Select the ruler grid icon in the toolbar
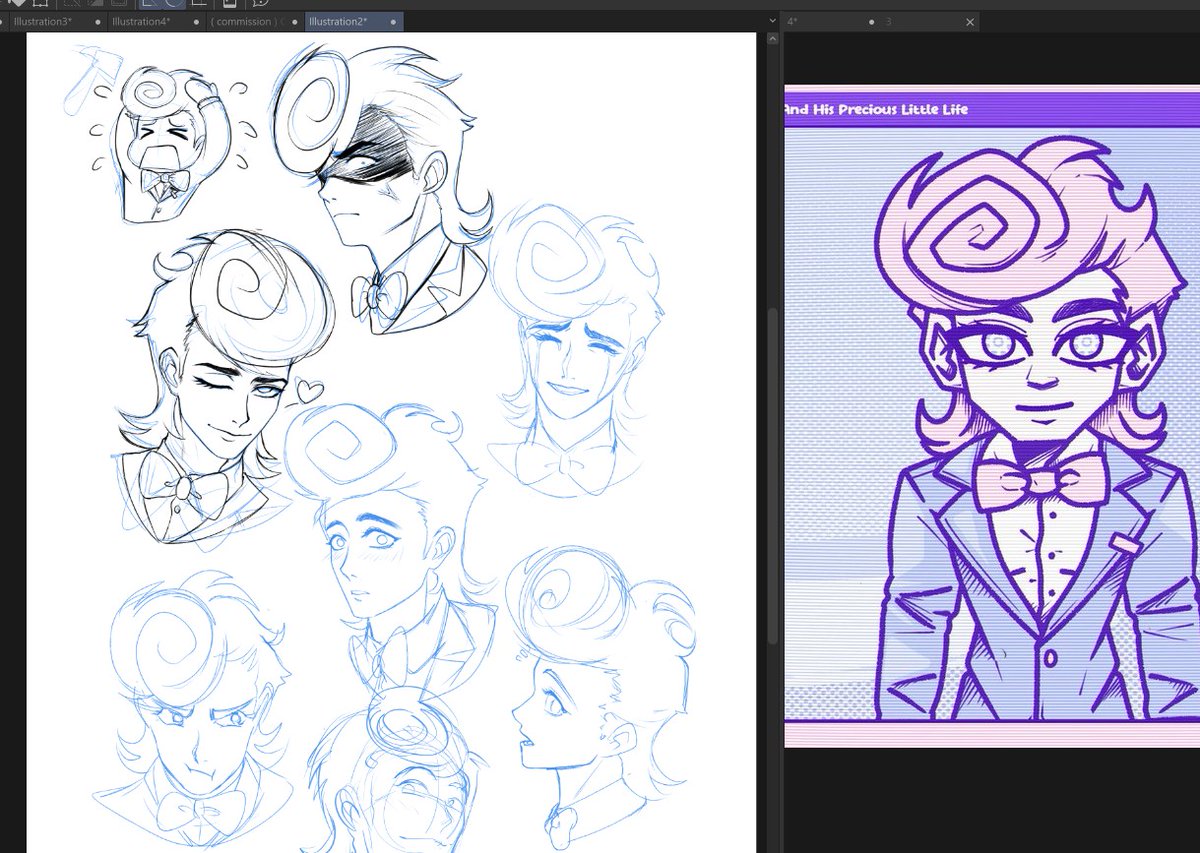 pos(199,5)
